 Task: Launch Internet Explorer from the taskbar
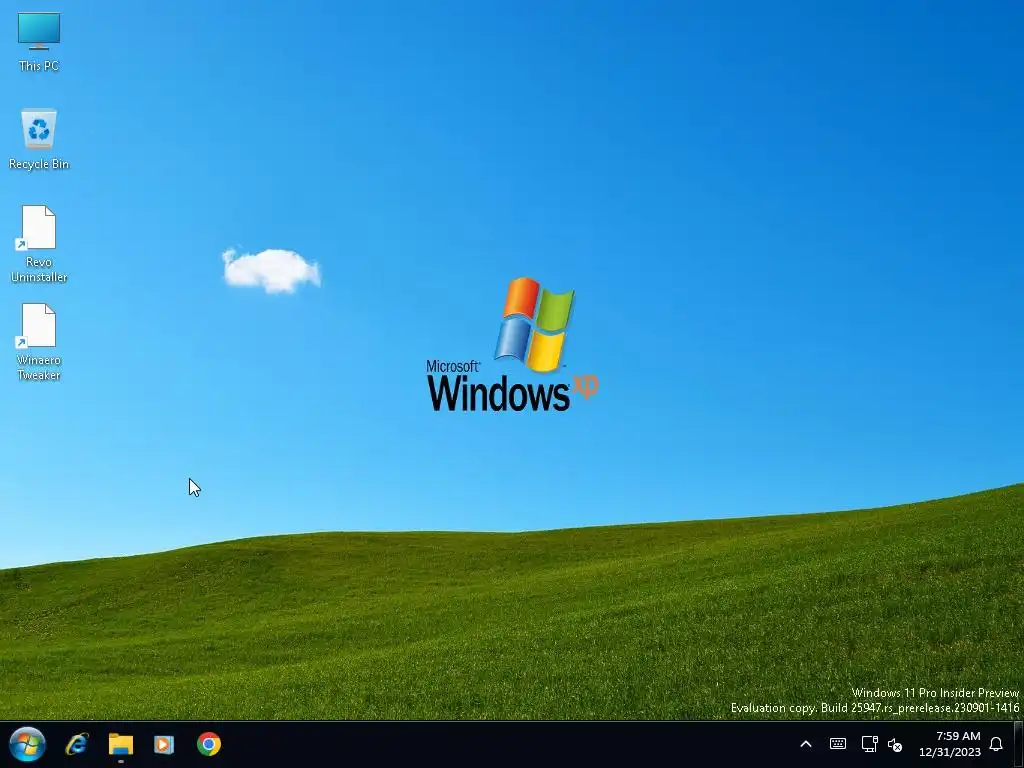click(x=77, y=744)
